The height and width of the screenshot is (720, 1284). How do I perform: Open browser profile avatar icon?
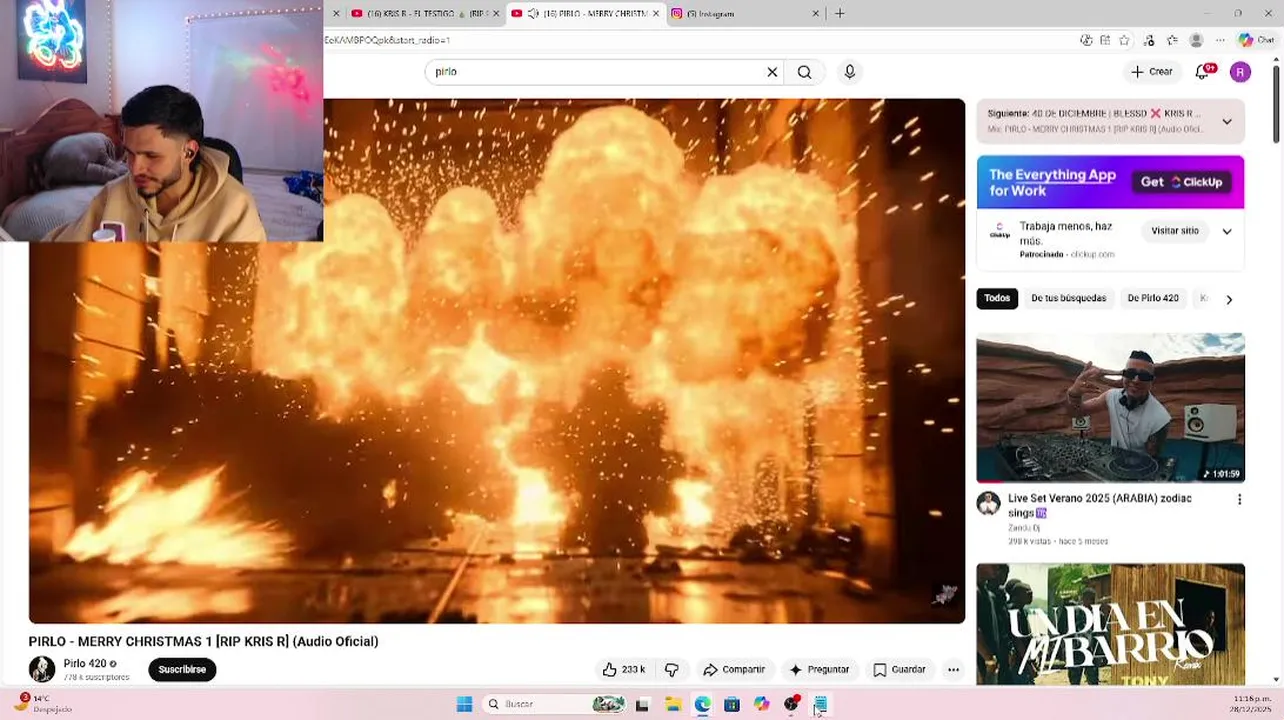click(x=1196, y=40)
